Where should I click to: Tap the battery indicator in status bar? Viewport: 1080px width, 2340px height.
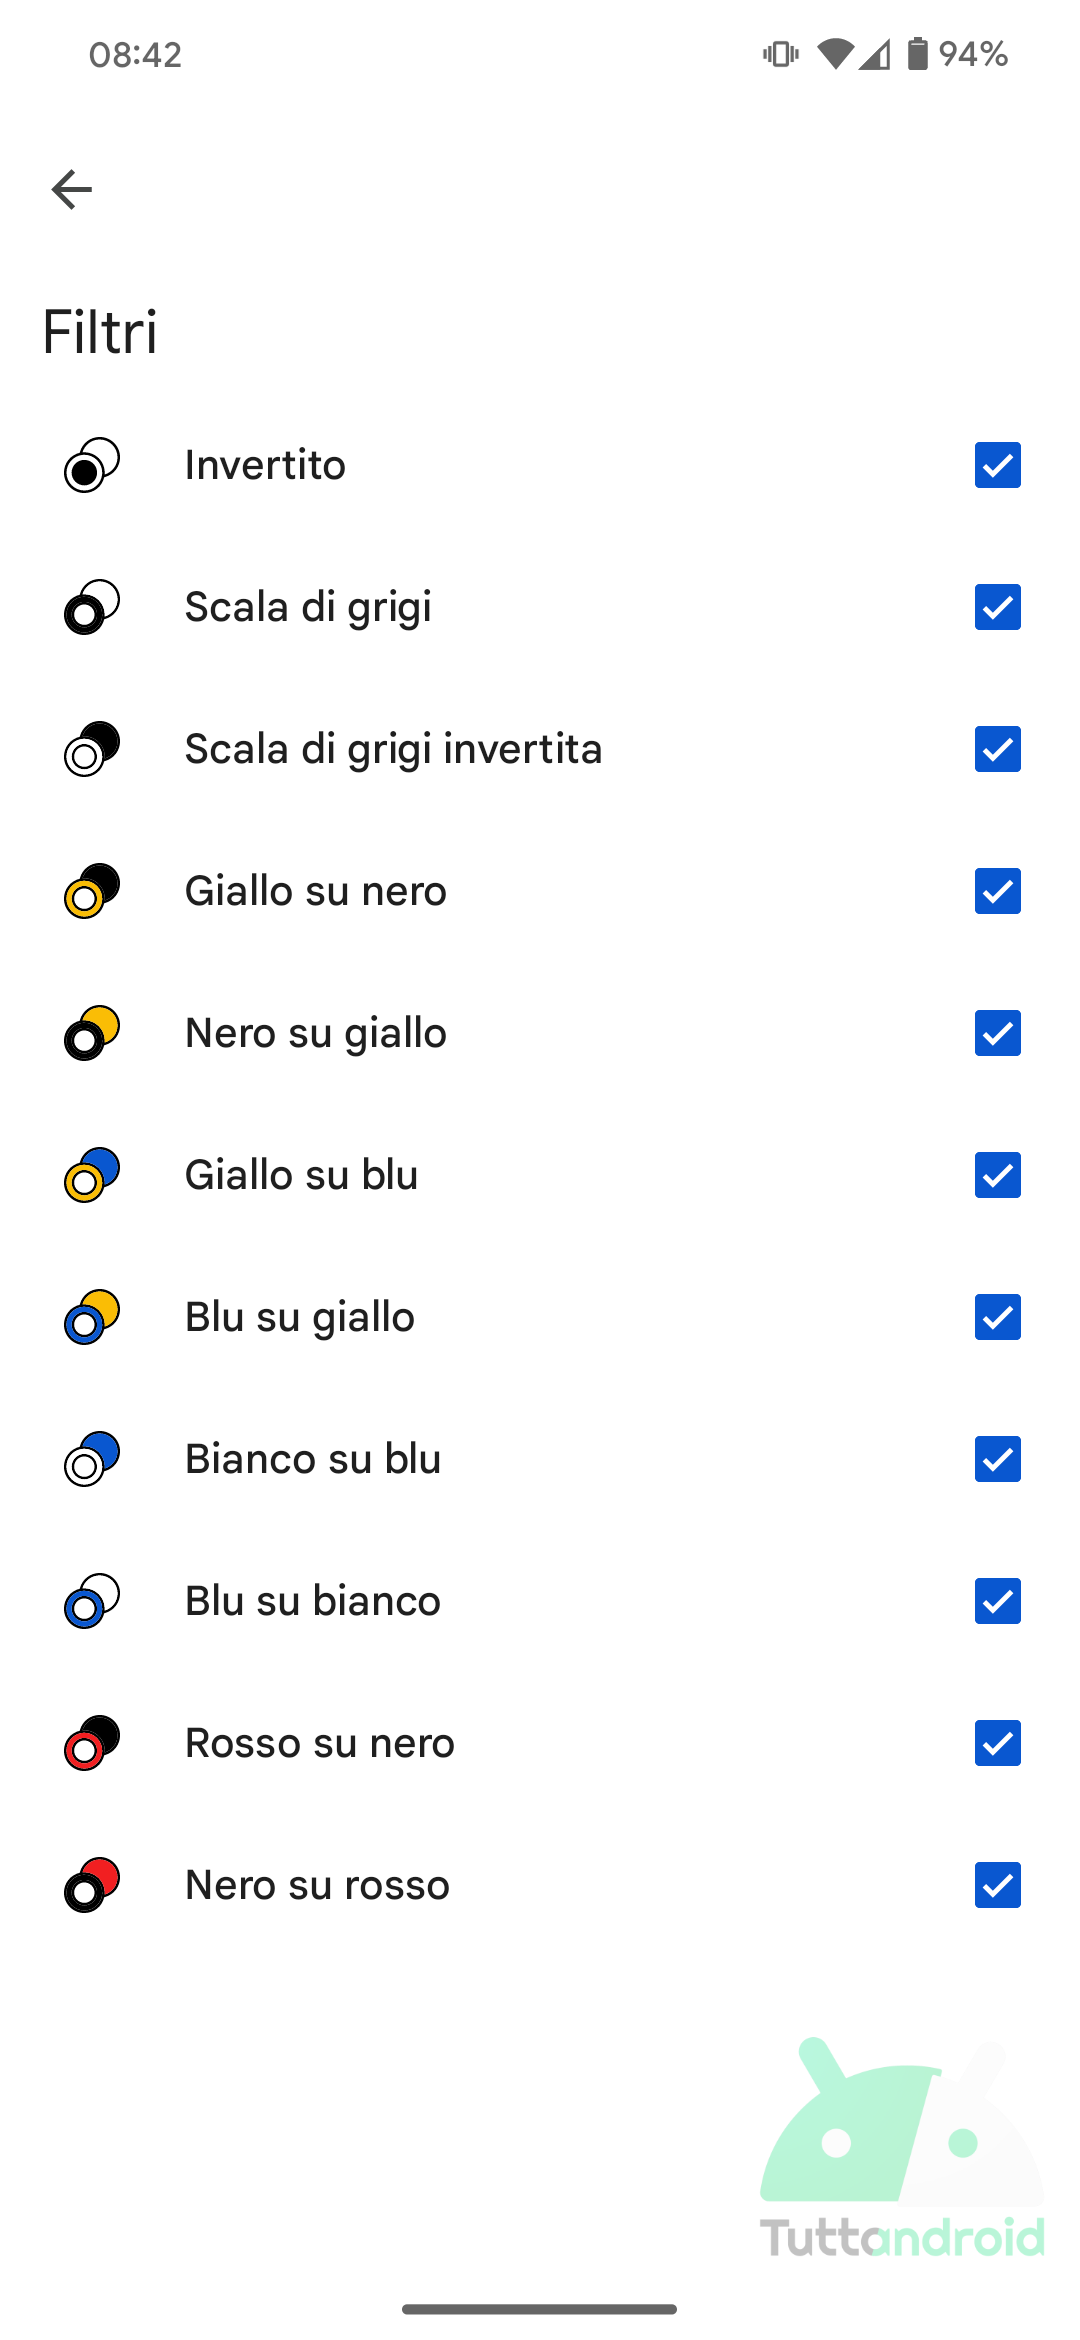point(917,53)
